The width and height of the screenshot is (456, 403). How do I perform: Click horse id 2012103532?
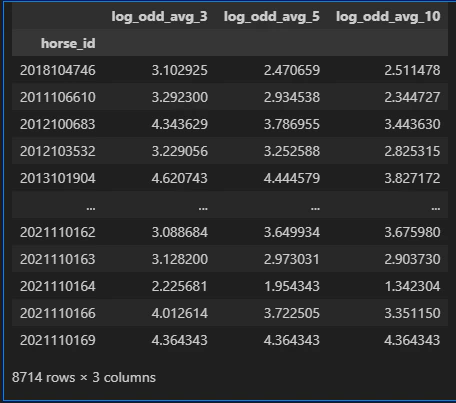click(x=58, y=151)
